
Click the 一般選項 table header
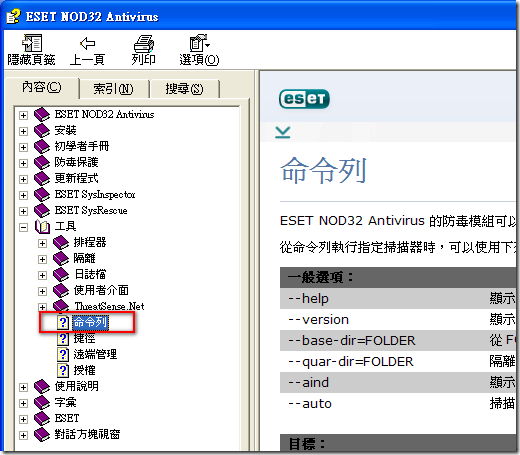(398, 277)
